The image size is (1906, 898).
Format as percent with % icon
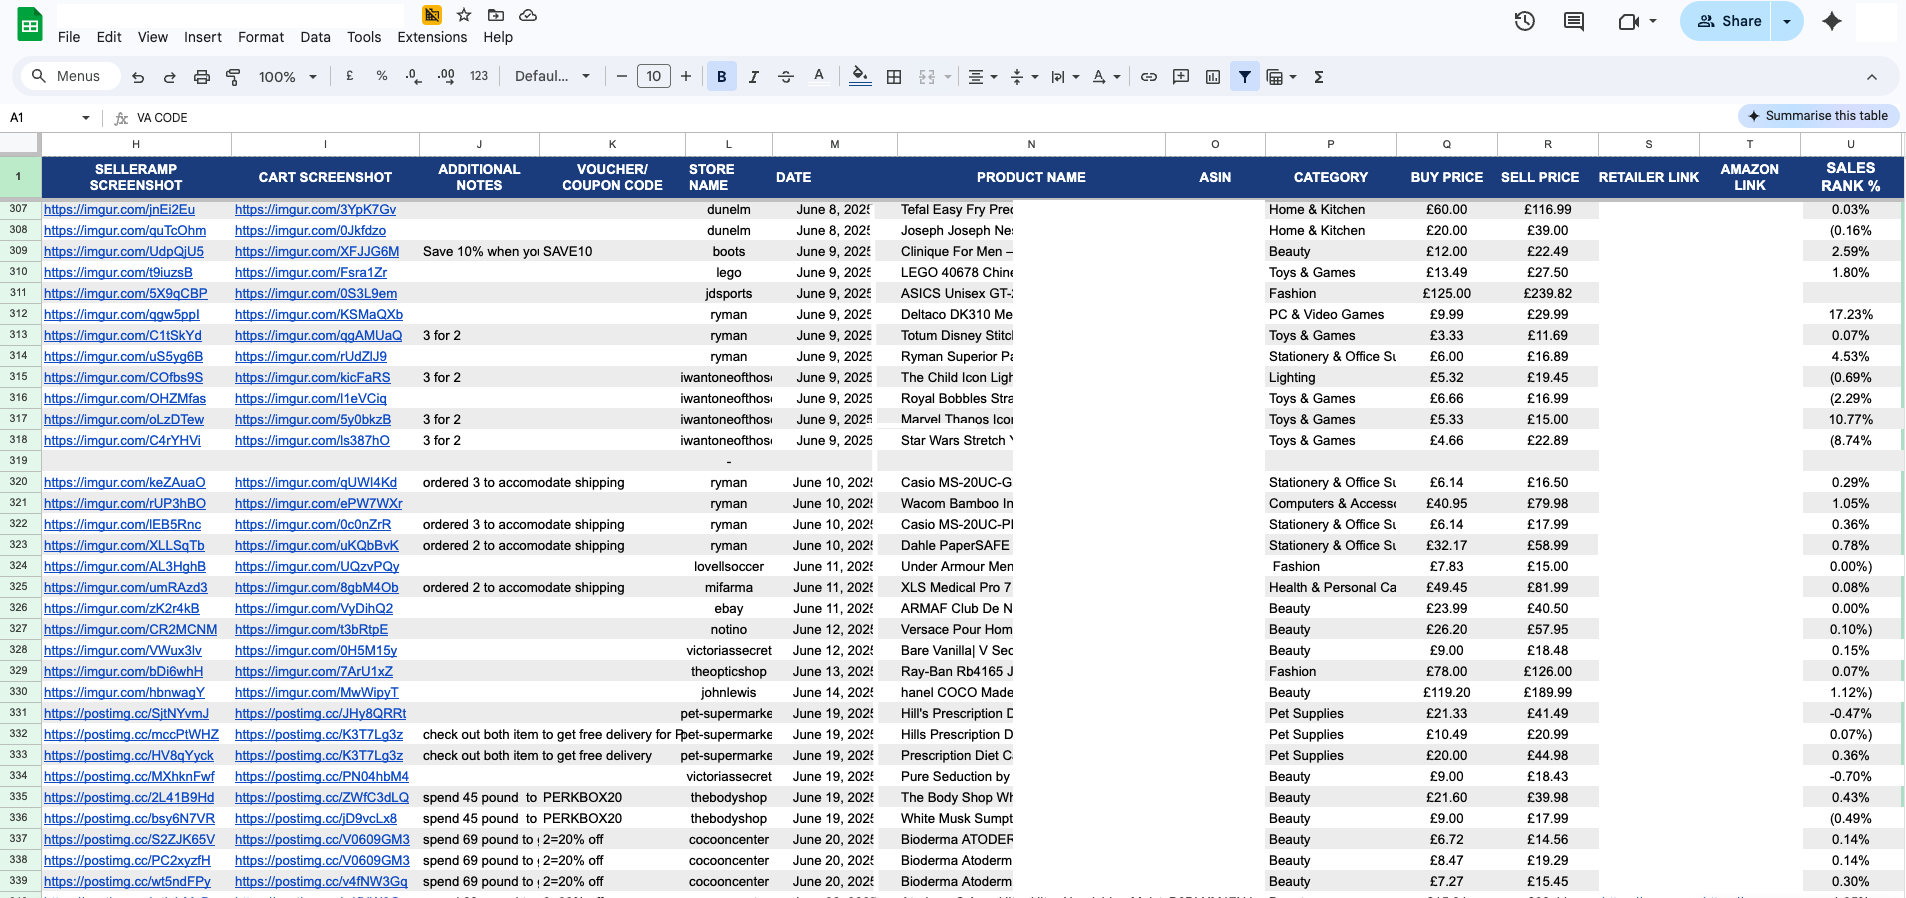click(x=382, y=76)
